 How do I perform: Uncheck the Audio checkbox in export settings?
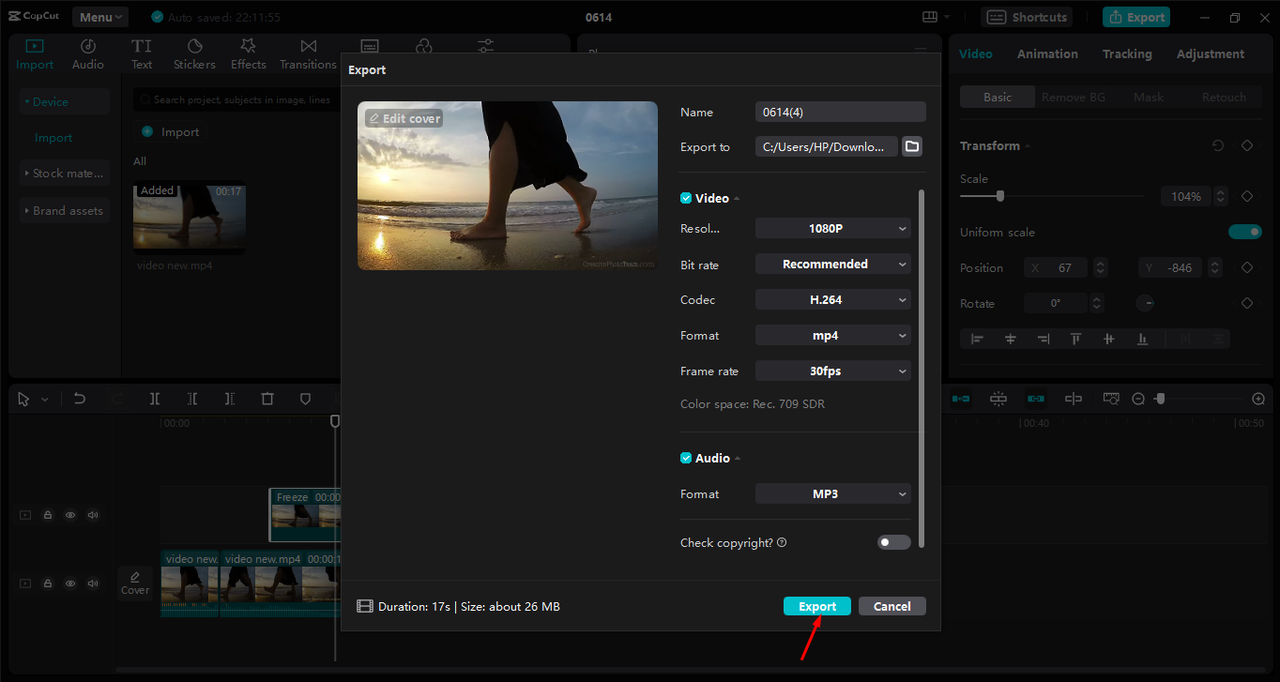click(x=686, y=457)
